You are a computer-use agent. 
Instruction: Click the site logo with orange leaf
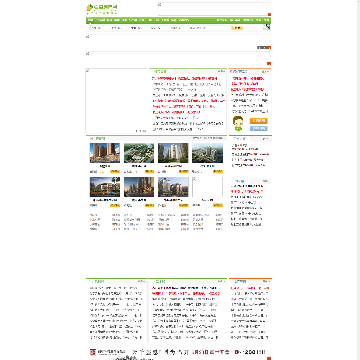[102, 9]
